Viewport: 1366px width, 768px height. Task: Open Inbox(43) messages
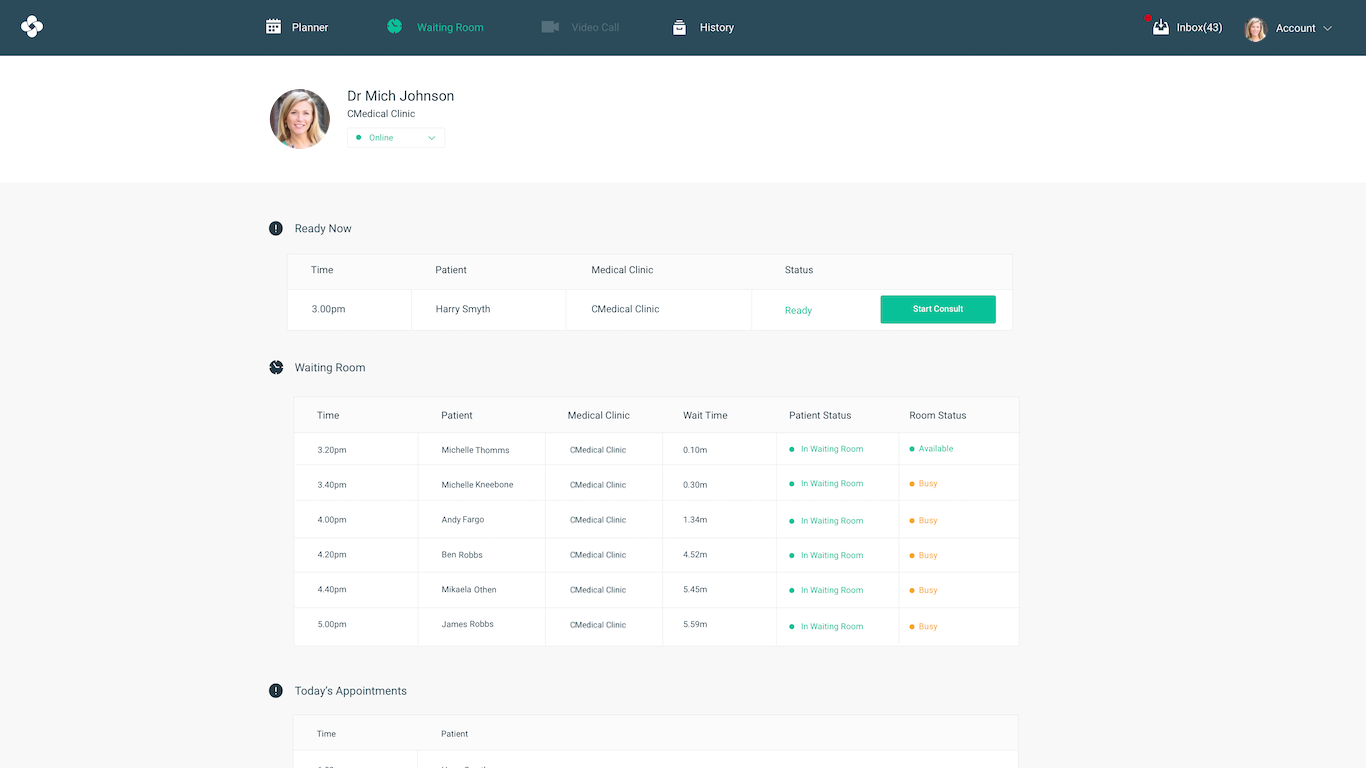click(x=1199, y=27)
